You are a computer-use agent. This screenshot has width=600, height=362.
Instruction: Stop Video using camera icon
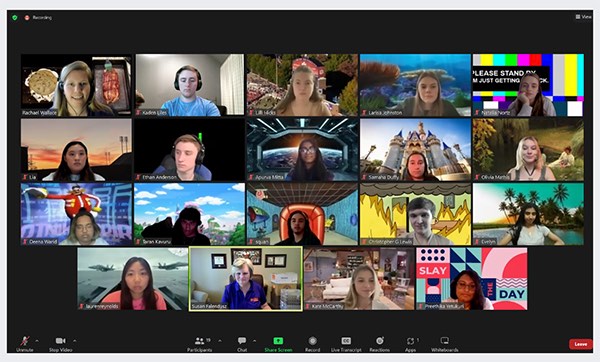(x=60, y=343)
